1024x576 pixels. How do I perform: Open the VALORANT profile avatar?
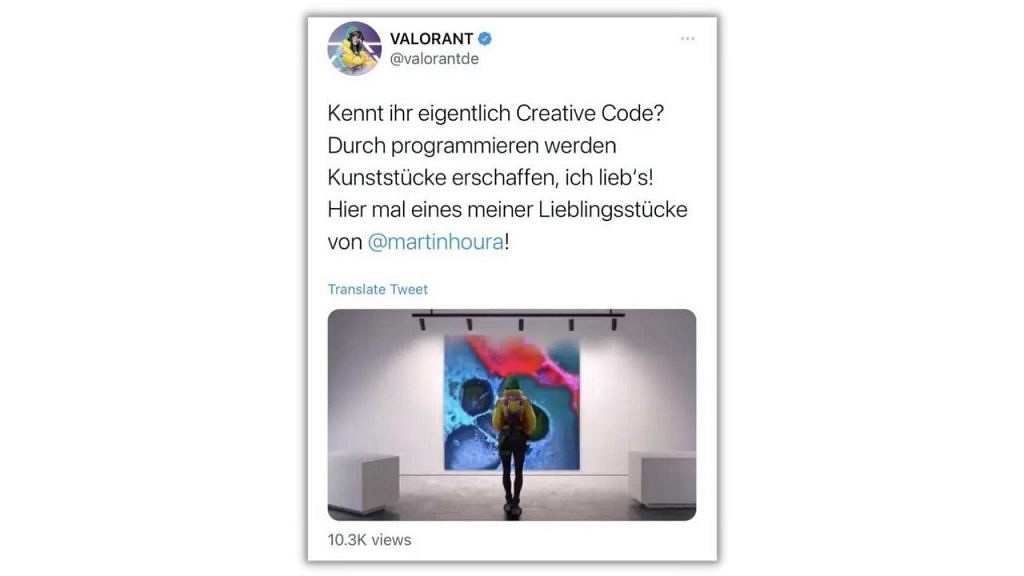pos(355,48)
